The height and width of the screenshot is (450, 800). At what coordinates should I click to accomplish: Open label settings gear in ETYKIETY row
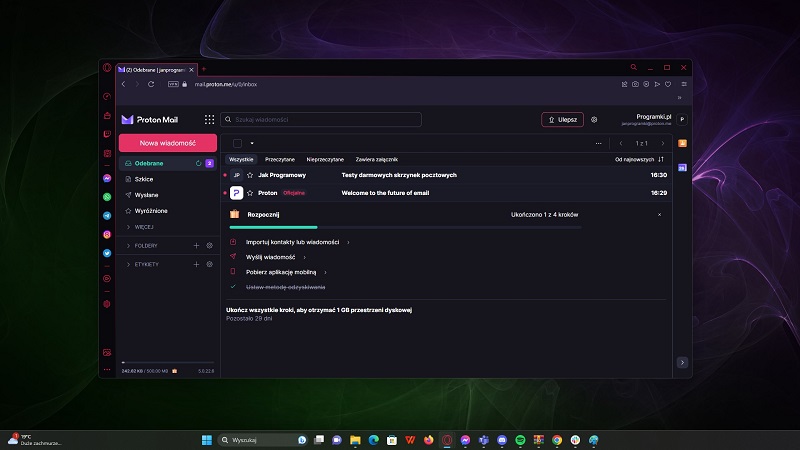(x=210, y=264)
